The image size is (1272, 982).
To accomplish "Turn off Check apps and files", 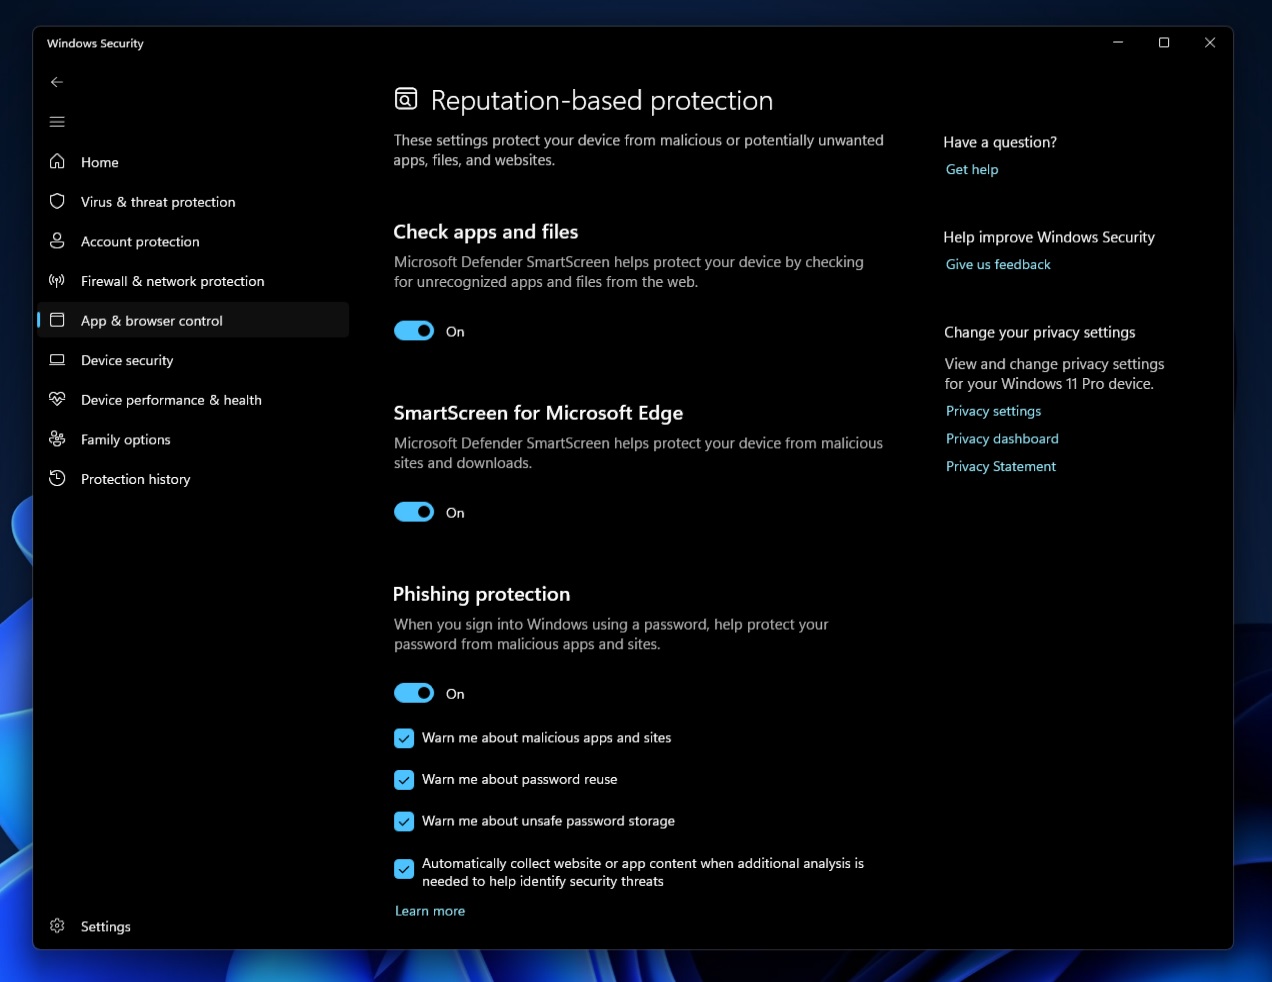I will click(413, 330).
